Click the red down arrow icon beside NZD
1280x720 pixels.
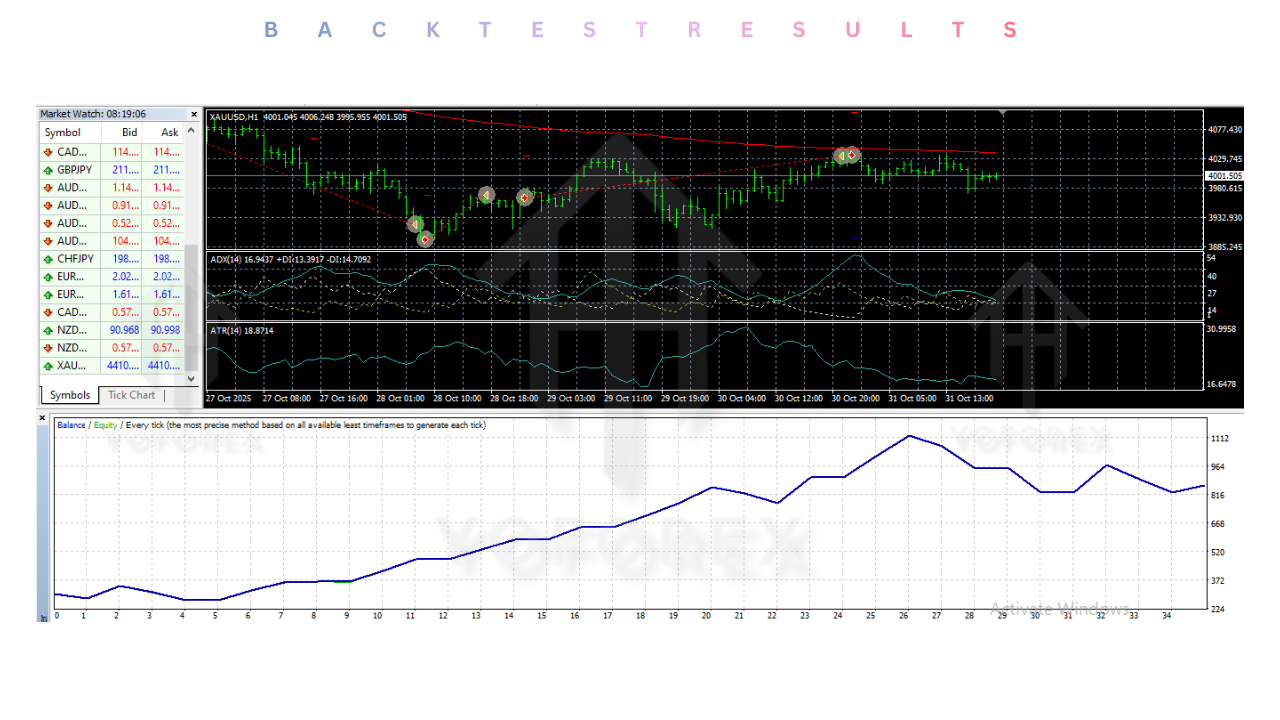pos(46,347)
